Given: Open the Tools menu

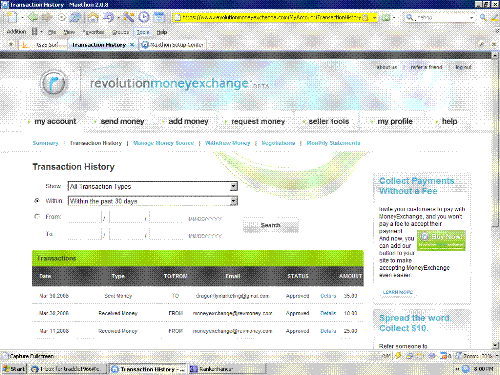Looking at the screenshot, I should pos(143,32).
